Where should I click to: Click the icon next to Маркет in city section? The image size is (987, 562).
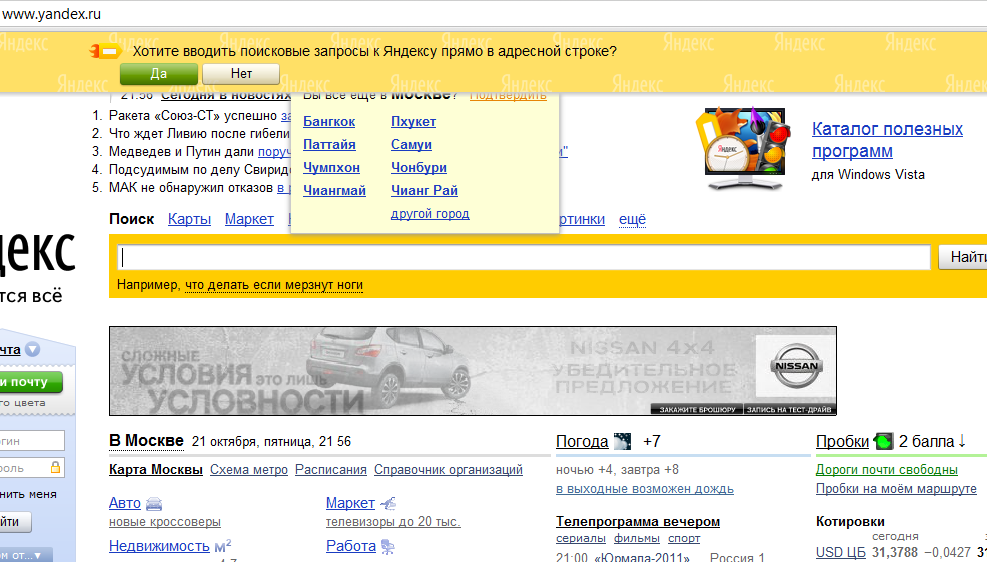[x=388, y=503]
